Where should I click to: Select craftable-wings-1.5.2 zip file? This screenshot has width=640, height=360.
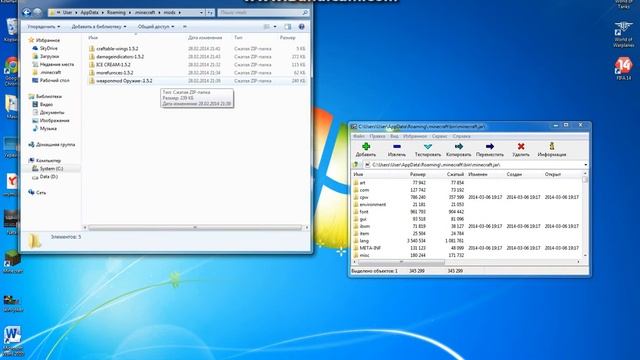point(117,49)
